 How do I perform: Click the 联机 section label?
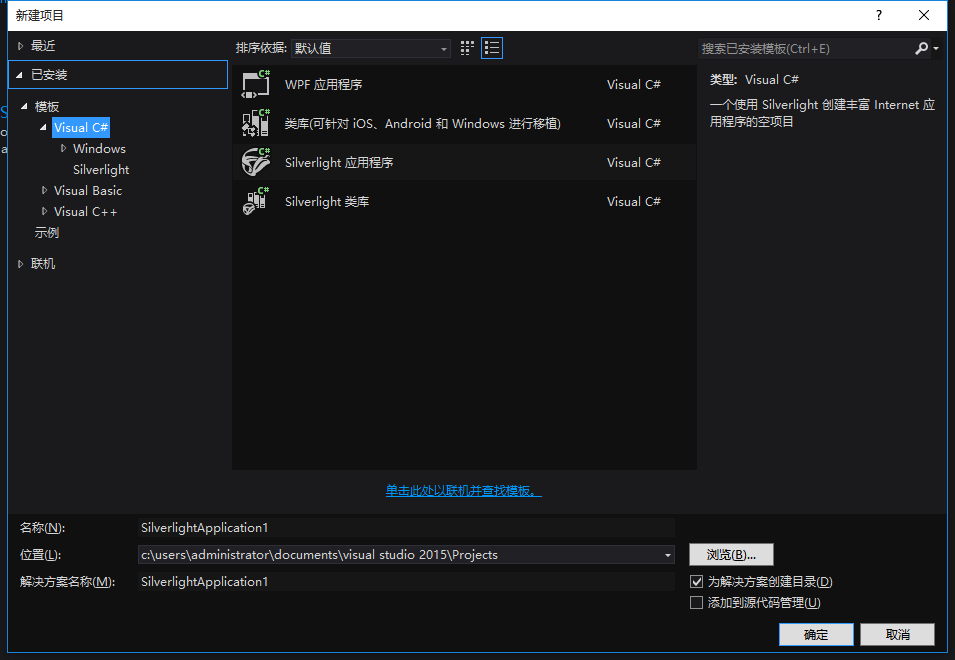click(43, 264)
